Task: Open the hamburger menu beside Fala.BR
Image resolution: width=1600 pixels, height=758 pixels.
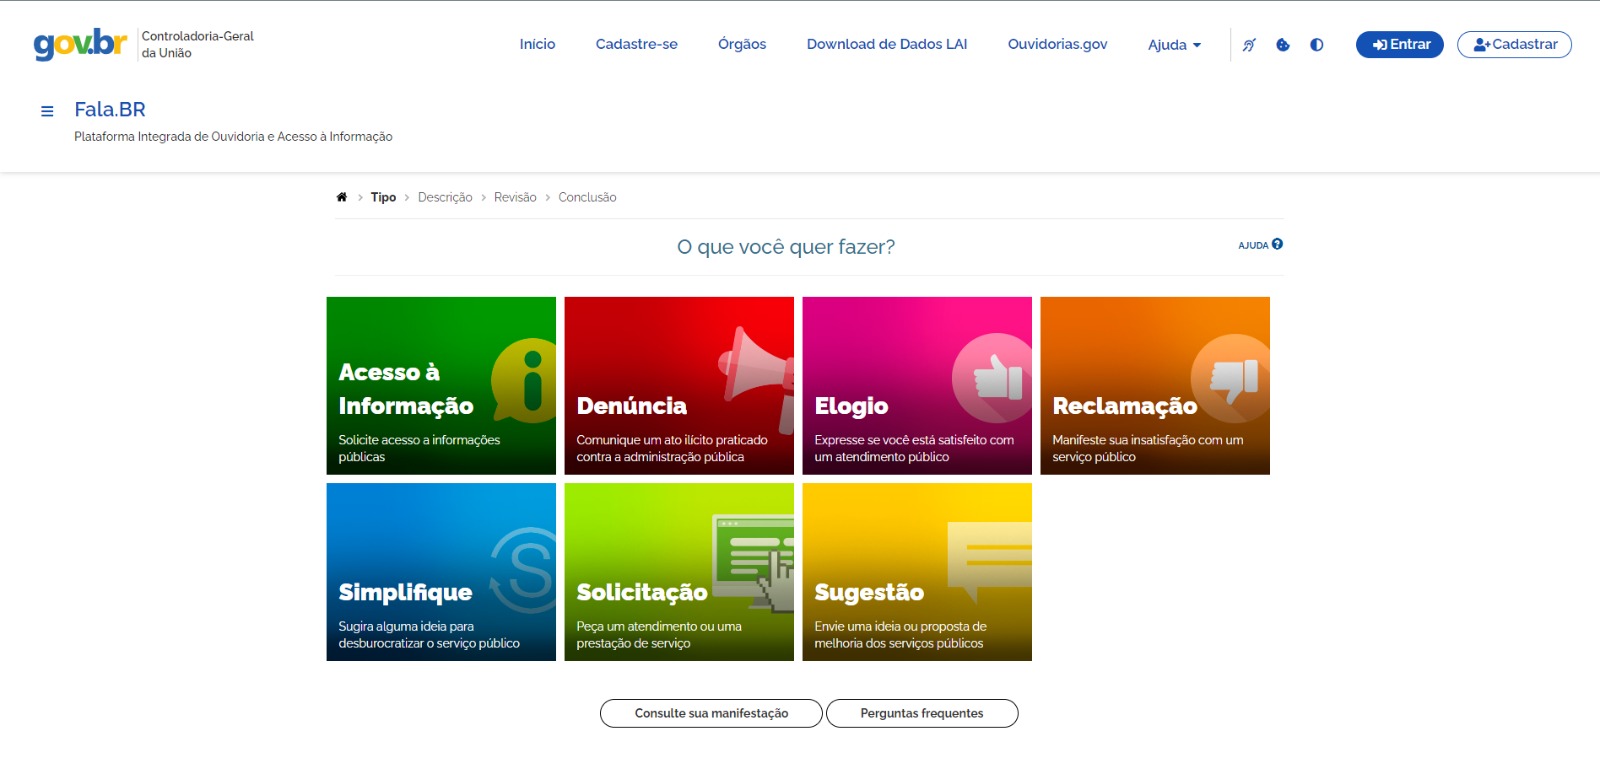Action: [47, 111]
